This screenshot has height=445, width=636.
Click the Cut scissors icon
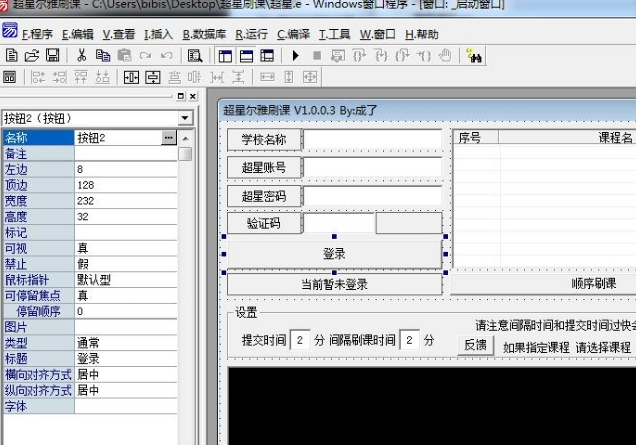pos(82,55)
